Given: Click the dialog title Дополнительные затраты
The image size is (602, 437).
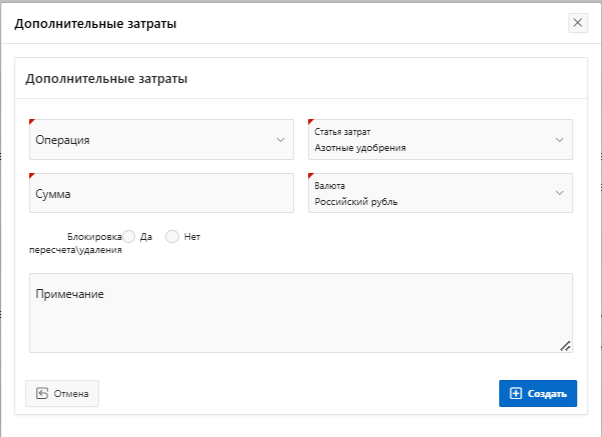Looking at the screenshot, I should pyautogui.click(x=96, y=24).
